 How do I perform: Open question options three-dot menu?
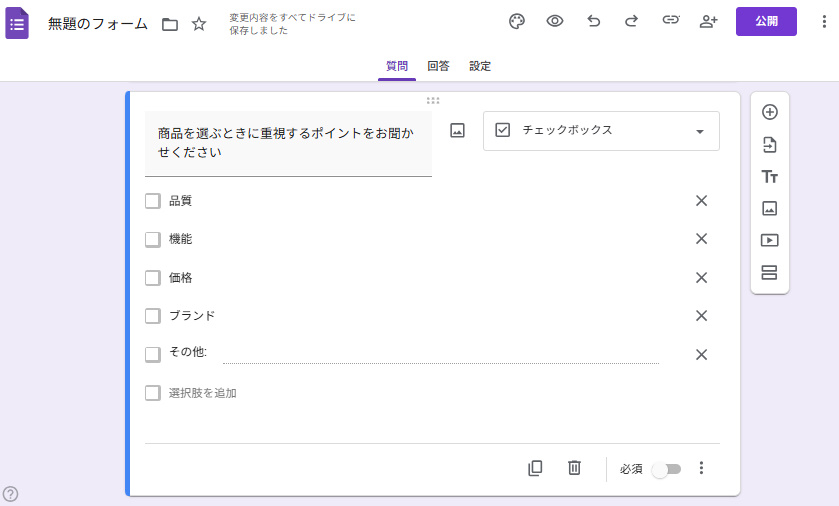coord(701,468)
